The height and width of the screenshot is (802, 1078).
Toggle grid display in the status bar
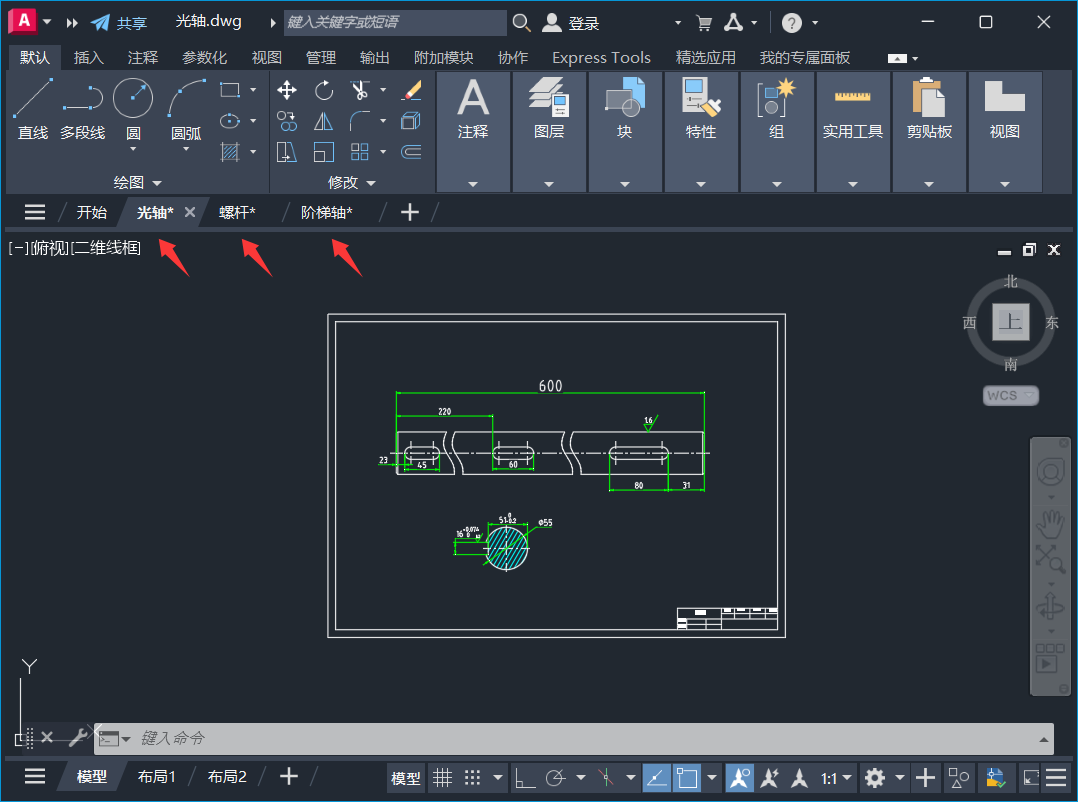tap(443, 777)
